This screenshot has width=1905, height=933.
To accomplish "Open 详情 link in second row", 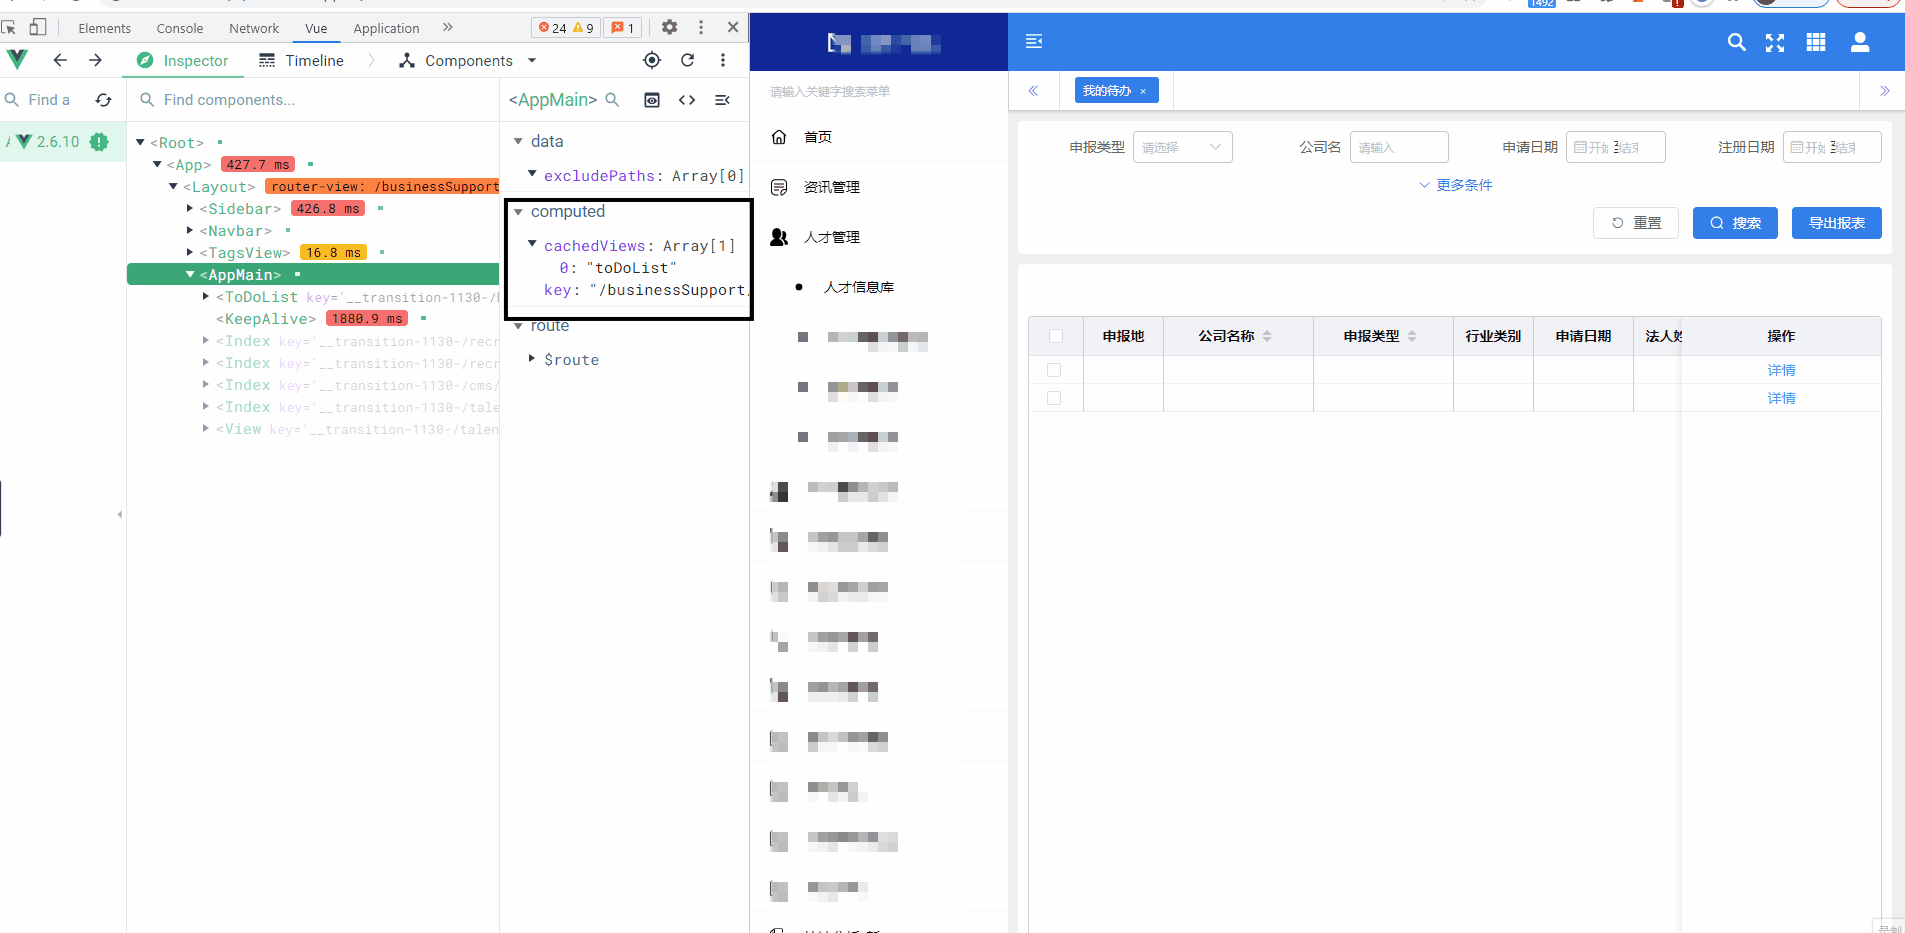I will click(x=1781, y=398).
